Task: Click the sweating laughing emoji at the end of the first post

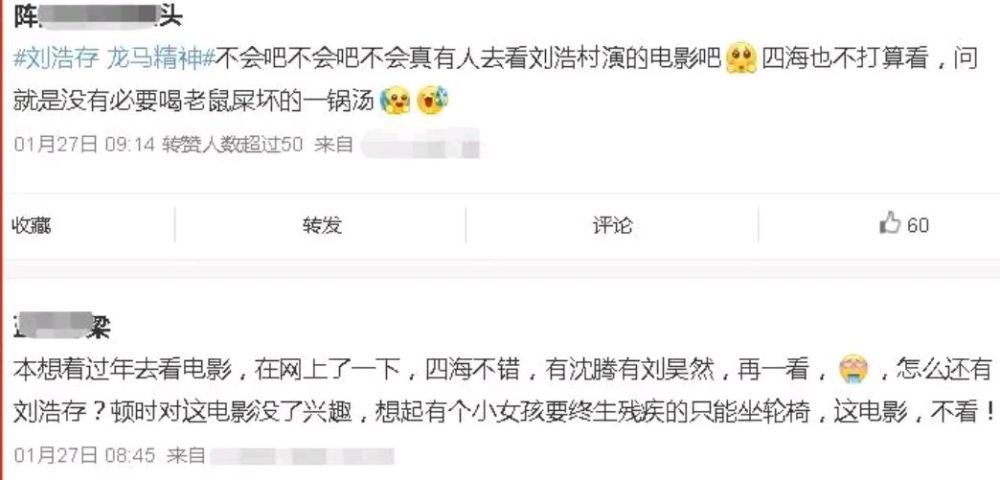Action: pos(432,100)
